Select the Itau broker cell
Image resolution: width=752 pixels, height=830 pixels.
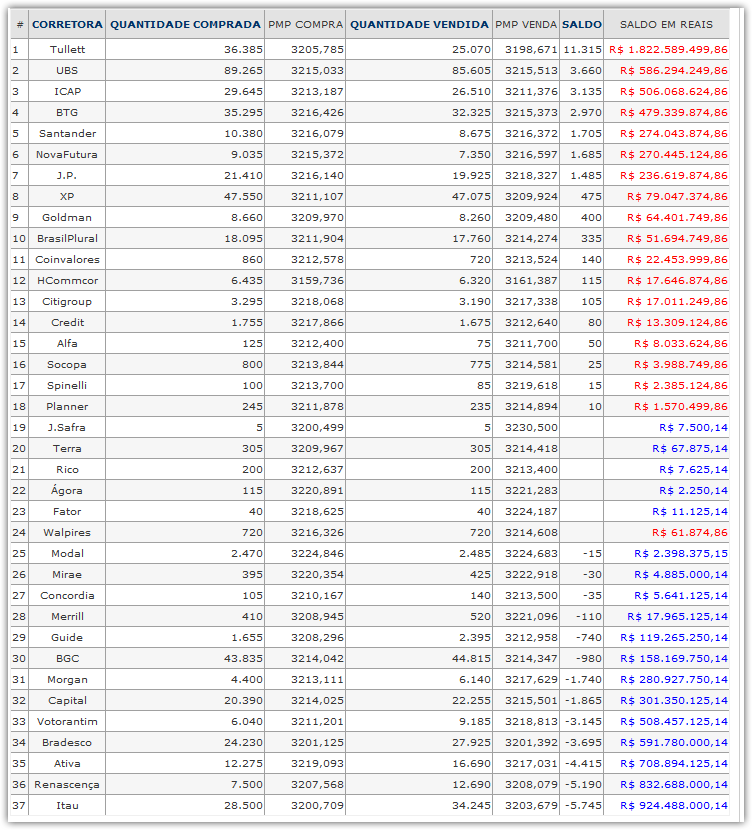(x=67, y=806)
